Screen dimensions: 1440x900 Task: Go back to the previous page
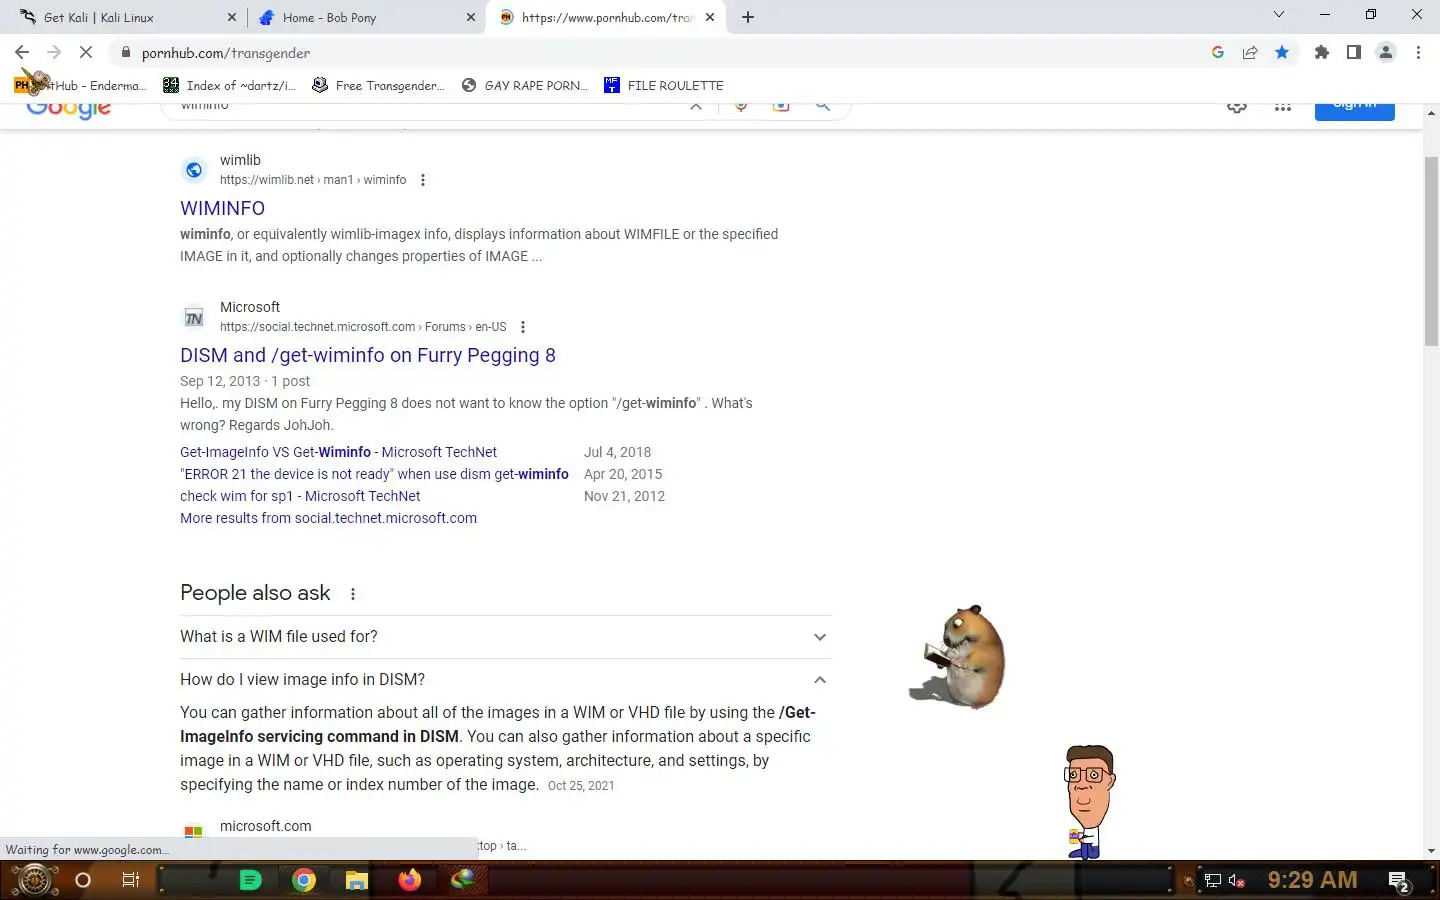tap(22, 52)
